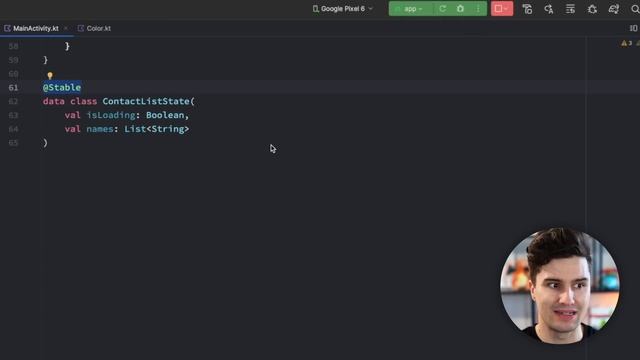
Task: Open the Device Manager icon
Action: pos(614,9)
